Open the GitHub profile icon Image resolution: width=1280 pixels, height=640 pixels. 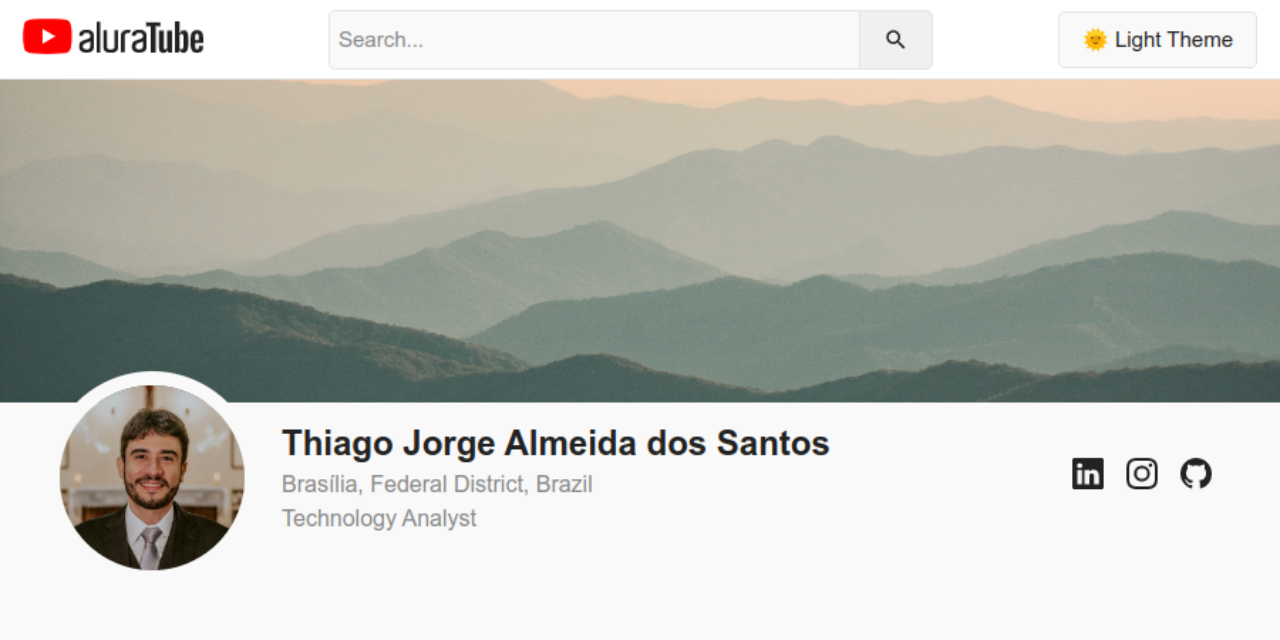tap(1196, 473)
